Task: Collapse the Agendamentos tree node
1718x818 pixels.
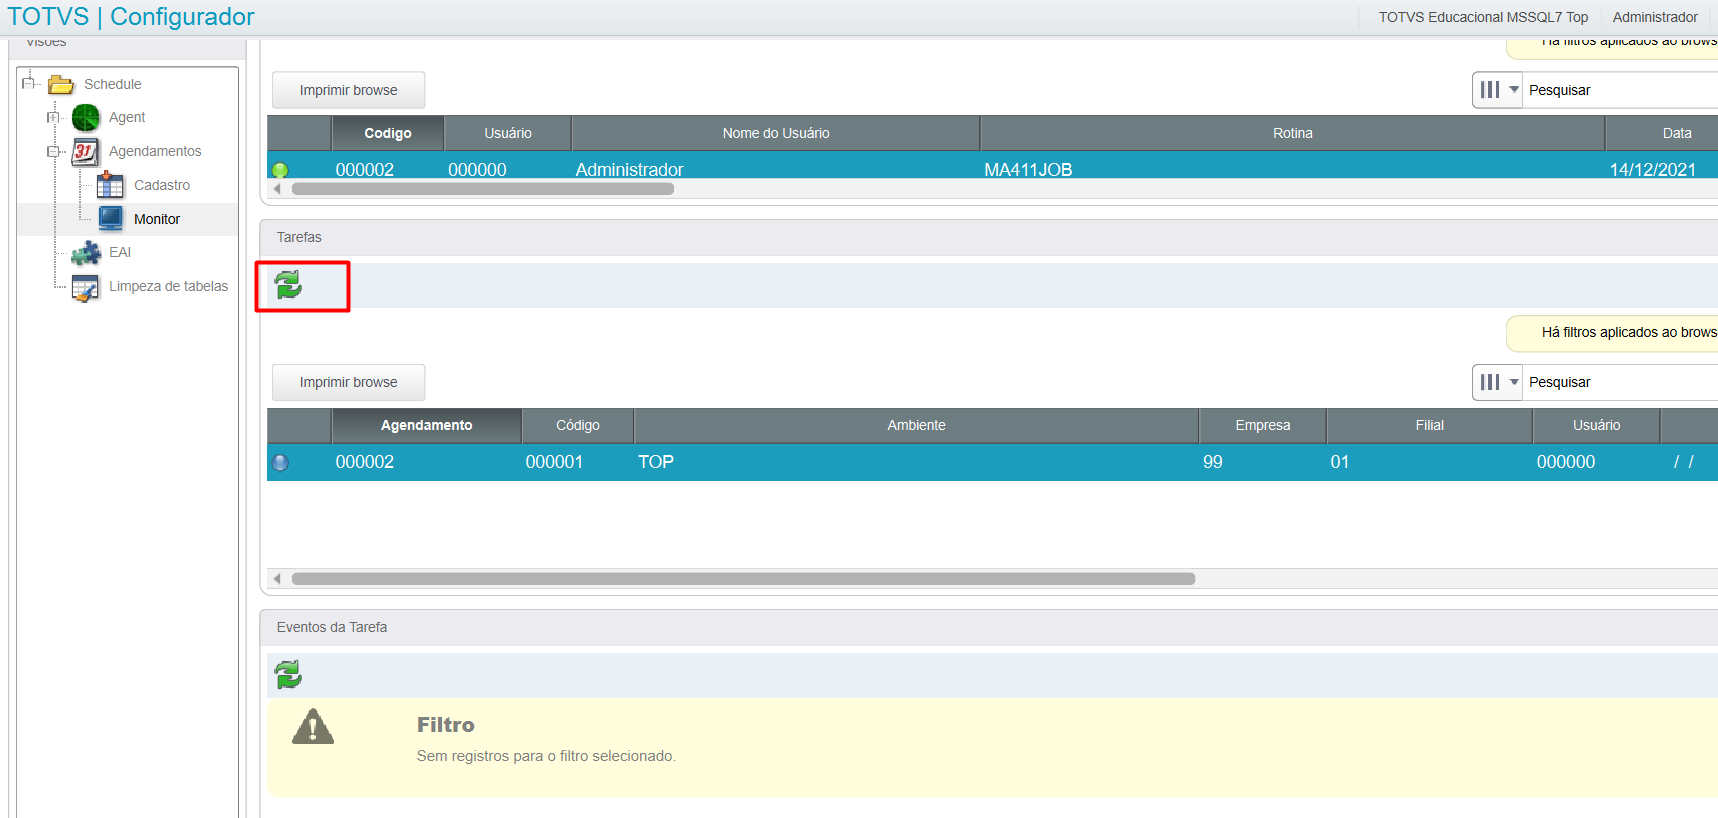Action: click(x=53, y=152)
